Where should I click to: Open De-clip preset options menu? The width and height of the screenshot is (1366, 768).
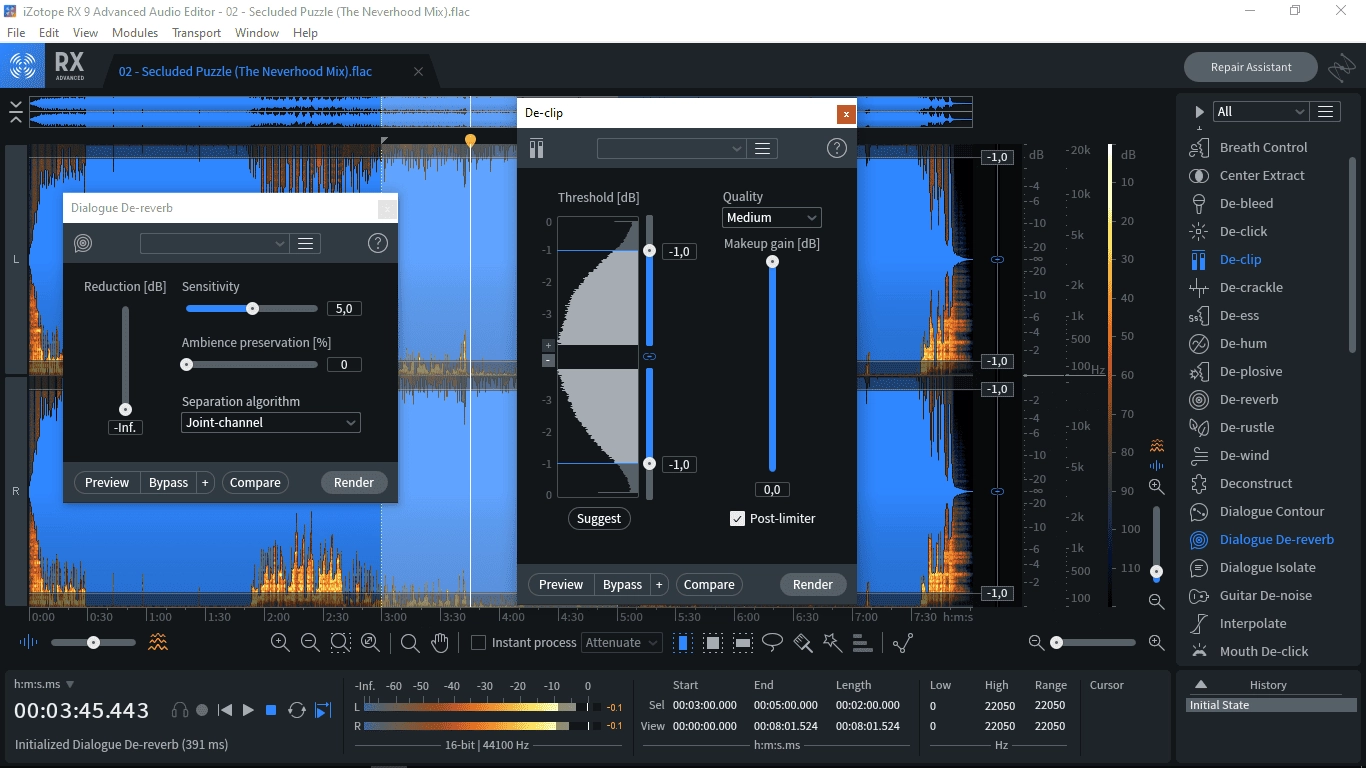point(763,148)
